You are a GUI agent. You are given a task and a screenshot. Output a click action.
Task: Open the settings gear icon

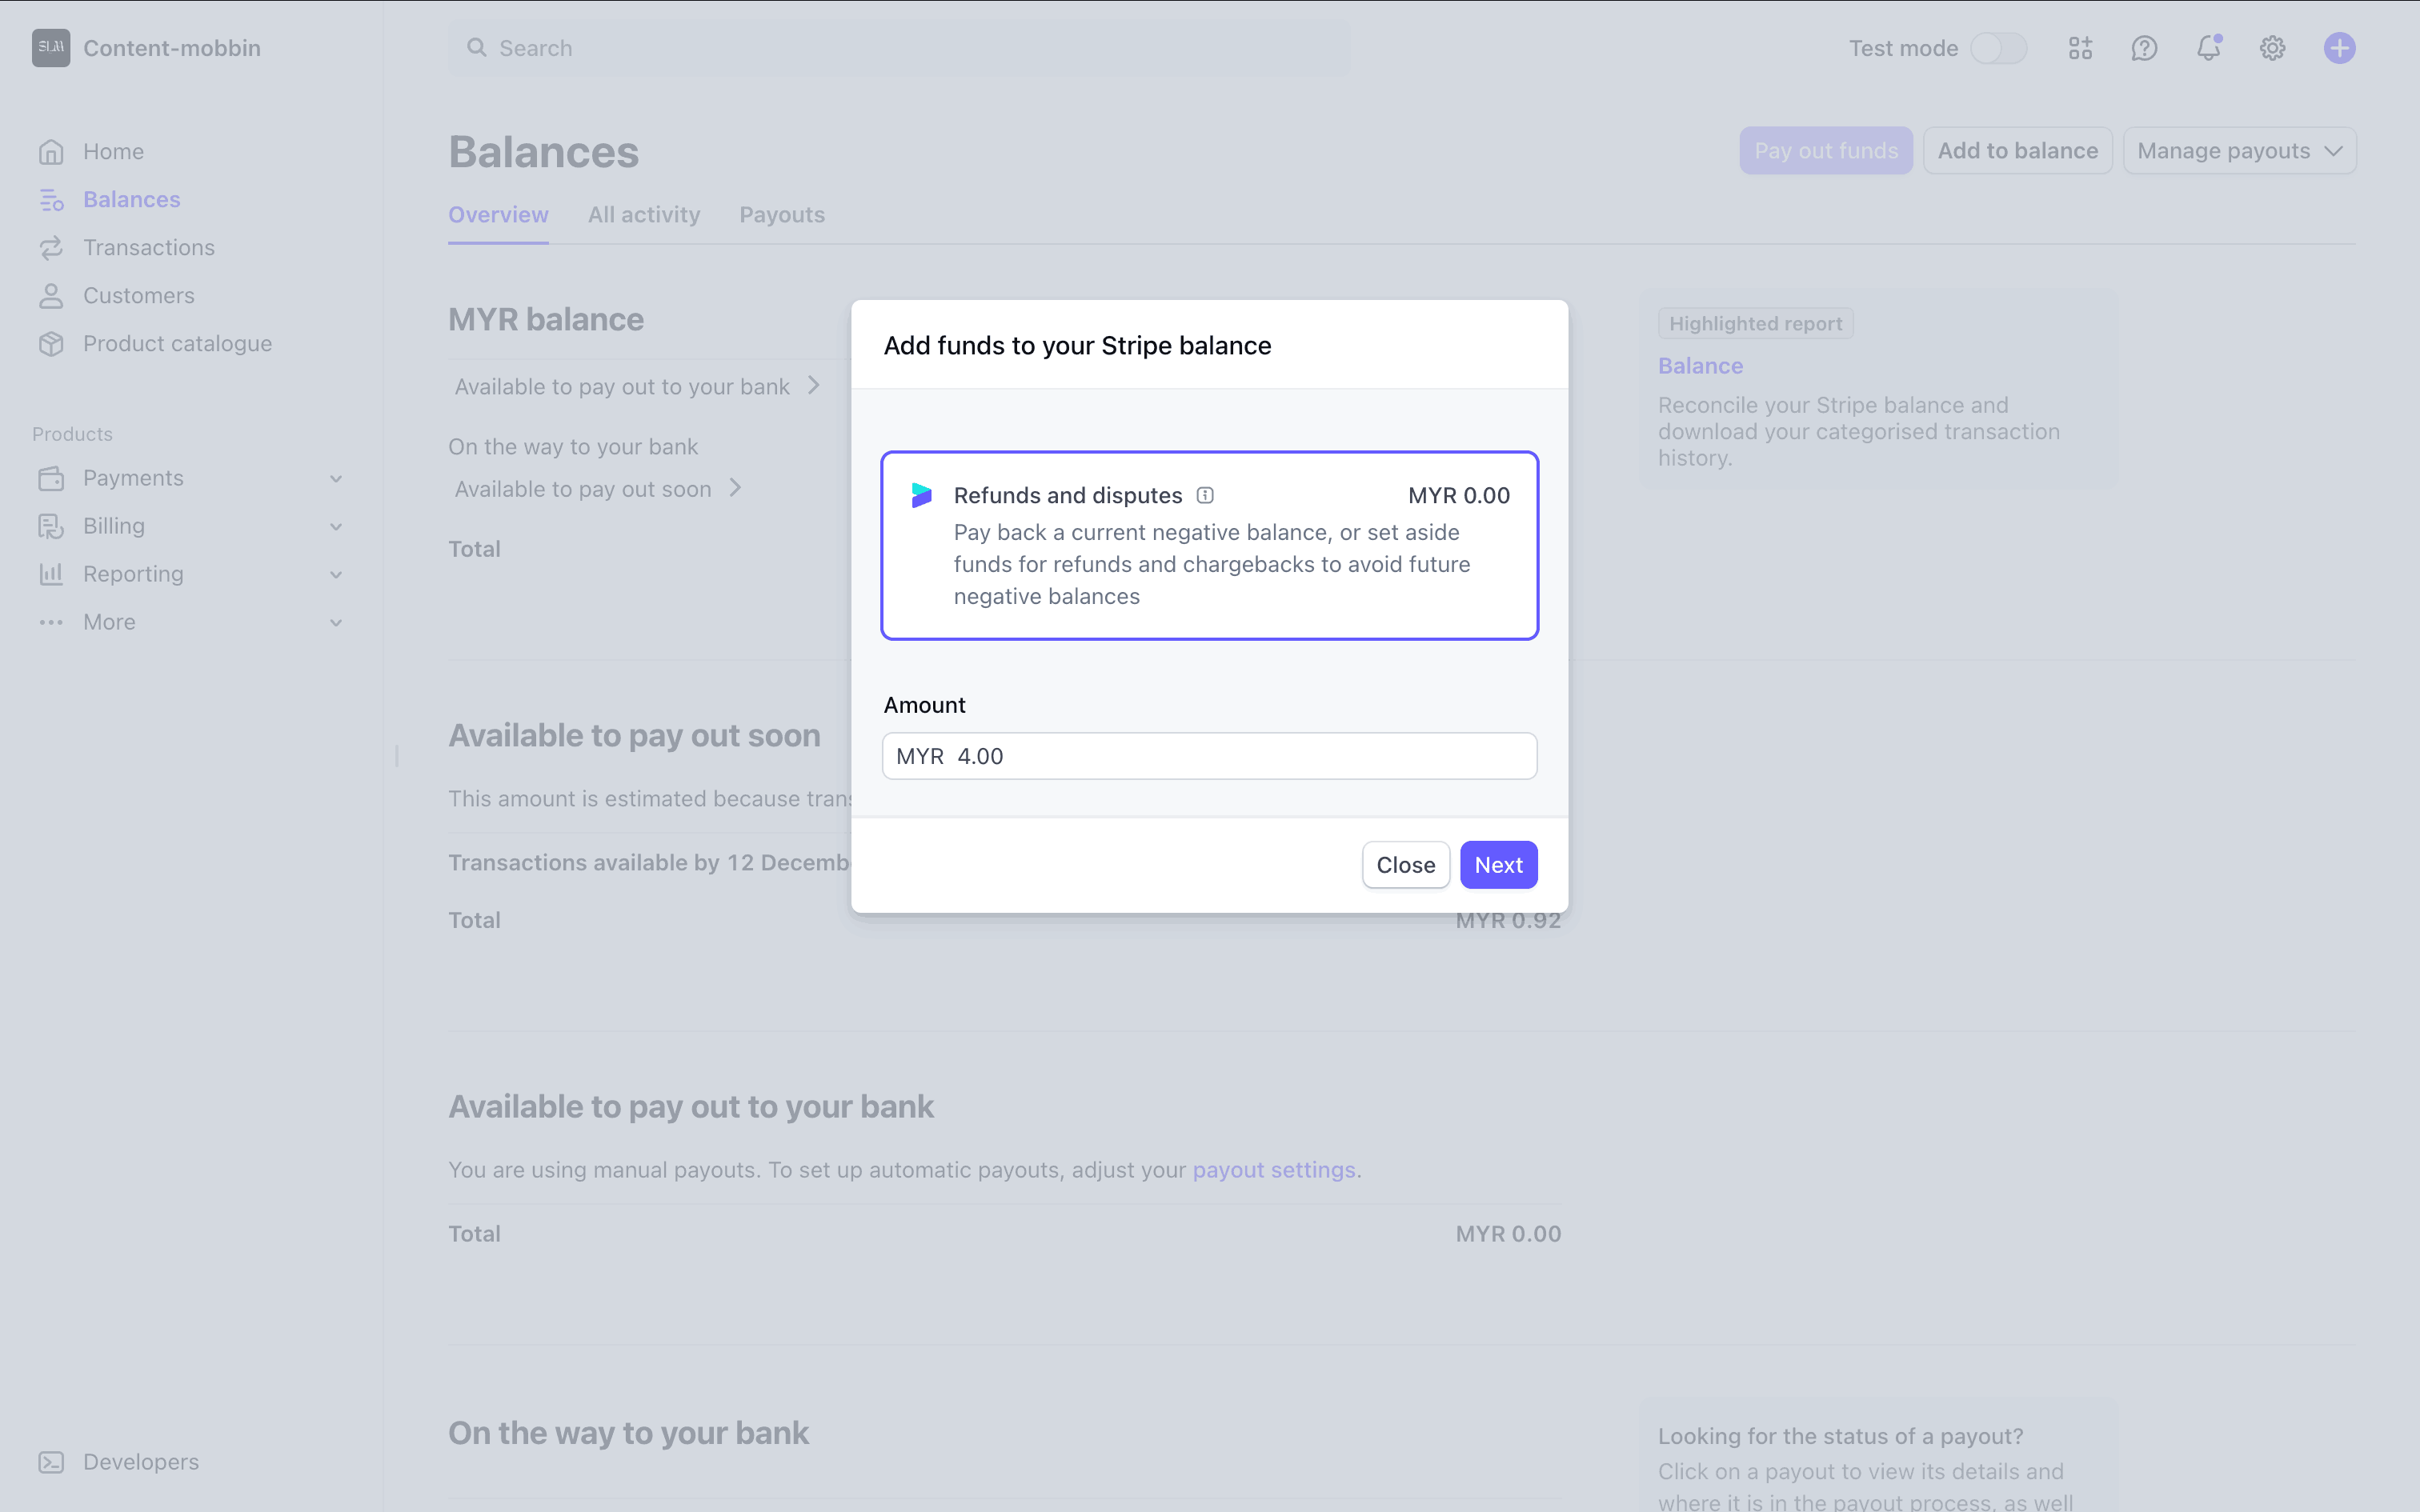2272,48
